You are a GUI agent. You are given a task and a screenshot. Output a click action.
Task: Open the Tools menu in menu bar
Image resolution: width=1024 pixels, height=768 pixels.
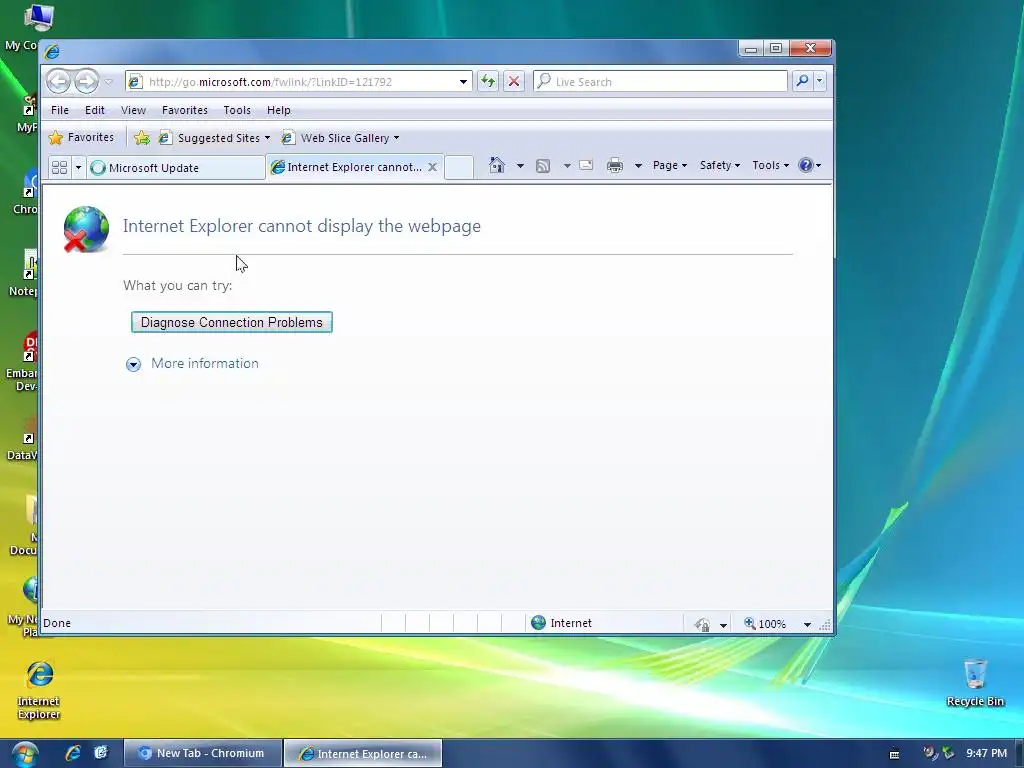(x=237, y=110)
